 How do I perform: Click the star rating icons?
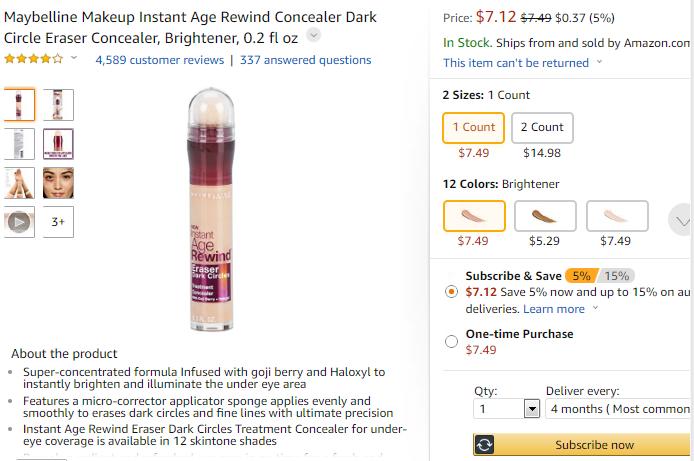(x=33, y=59)
